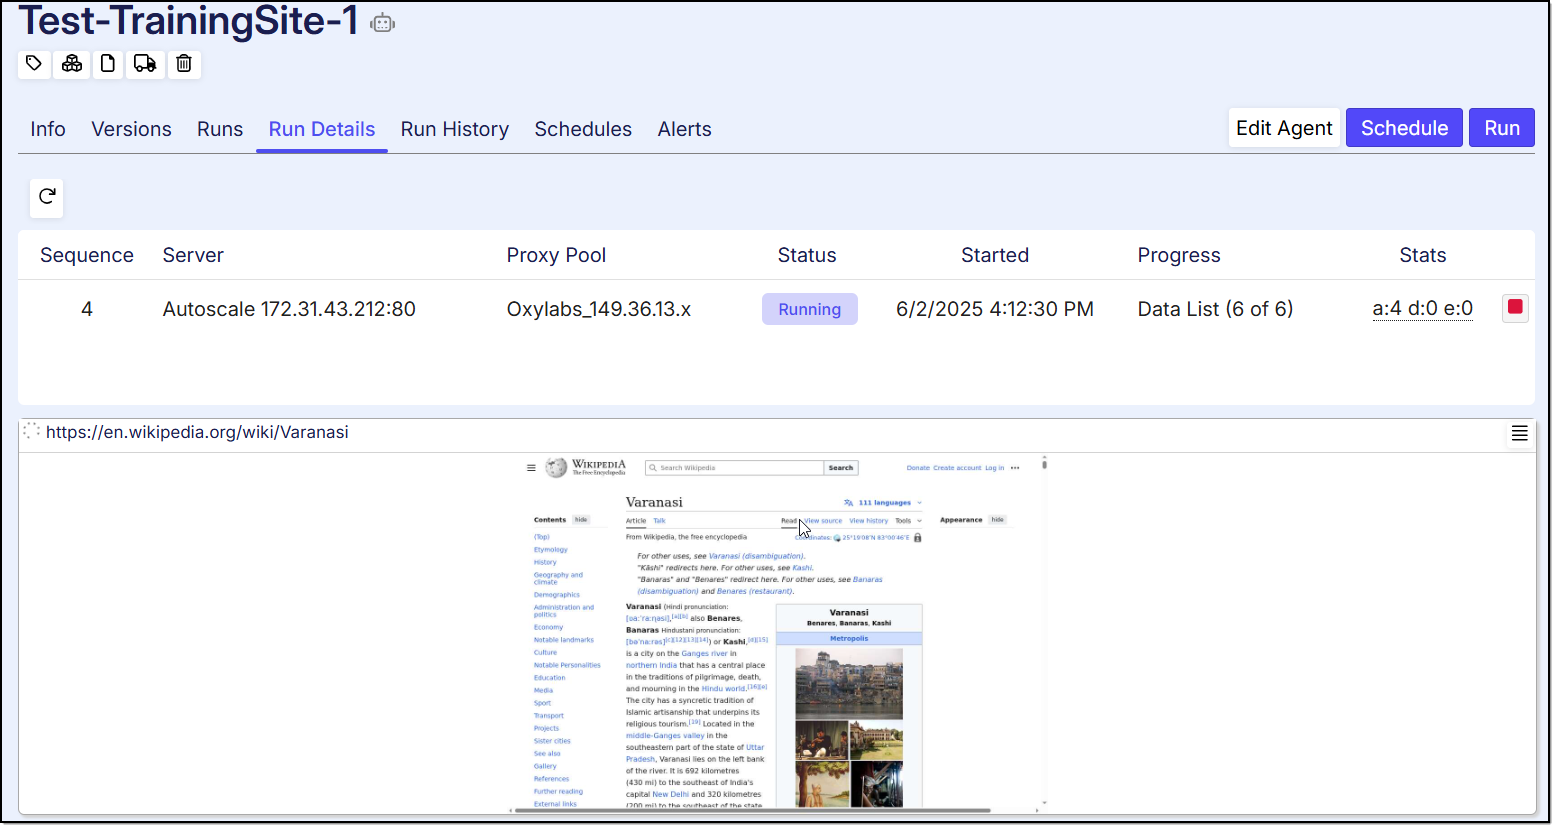Click the Edit Agent button
This screenshot has width=1555, height=828.
coord(1283,128)
